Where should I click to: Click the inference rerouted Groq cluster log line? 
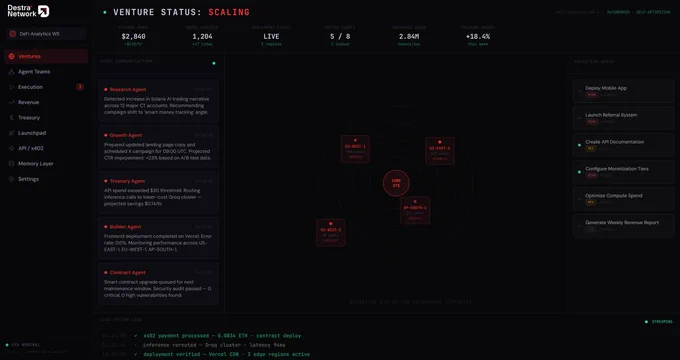click(214, 345)
